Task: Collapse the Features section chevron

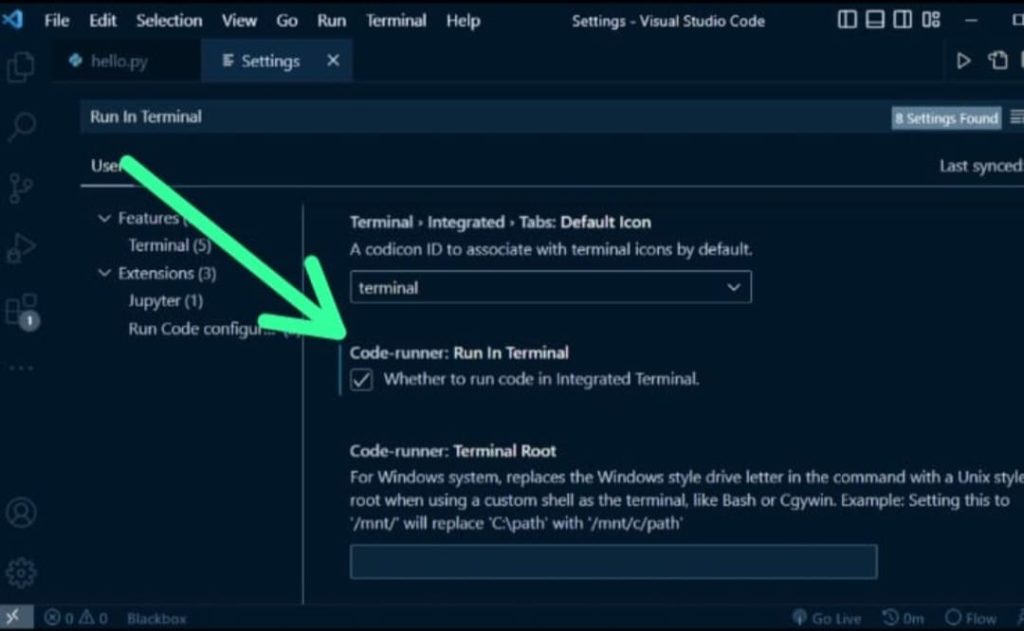Action: pos(104,218)
